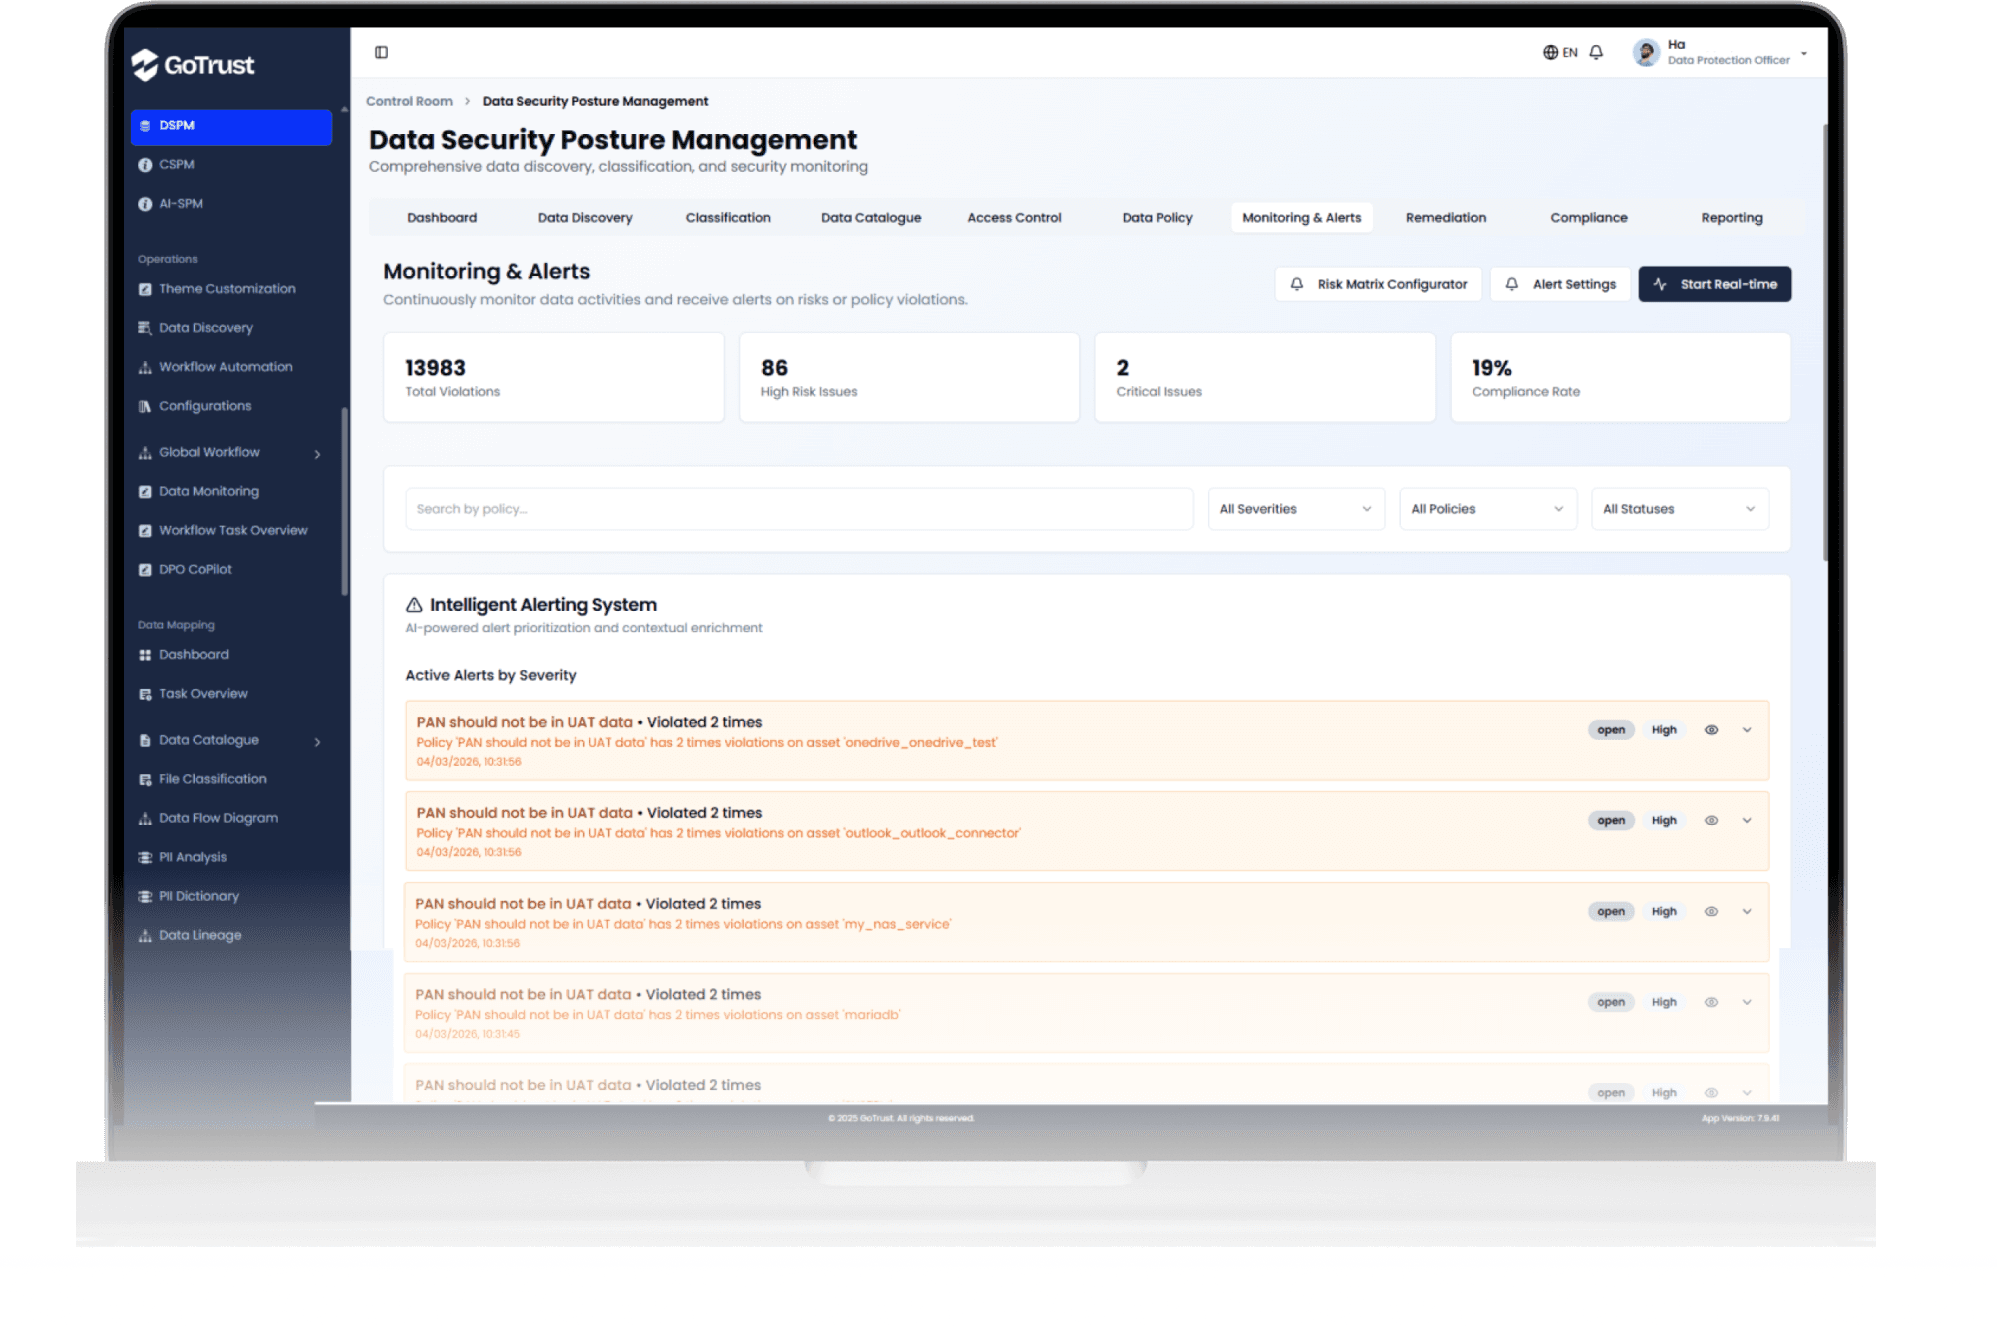1998x1330 pixels.
Task: Open the All Severities dropdown
Action: point(1295,509)
